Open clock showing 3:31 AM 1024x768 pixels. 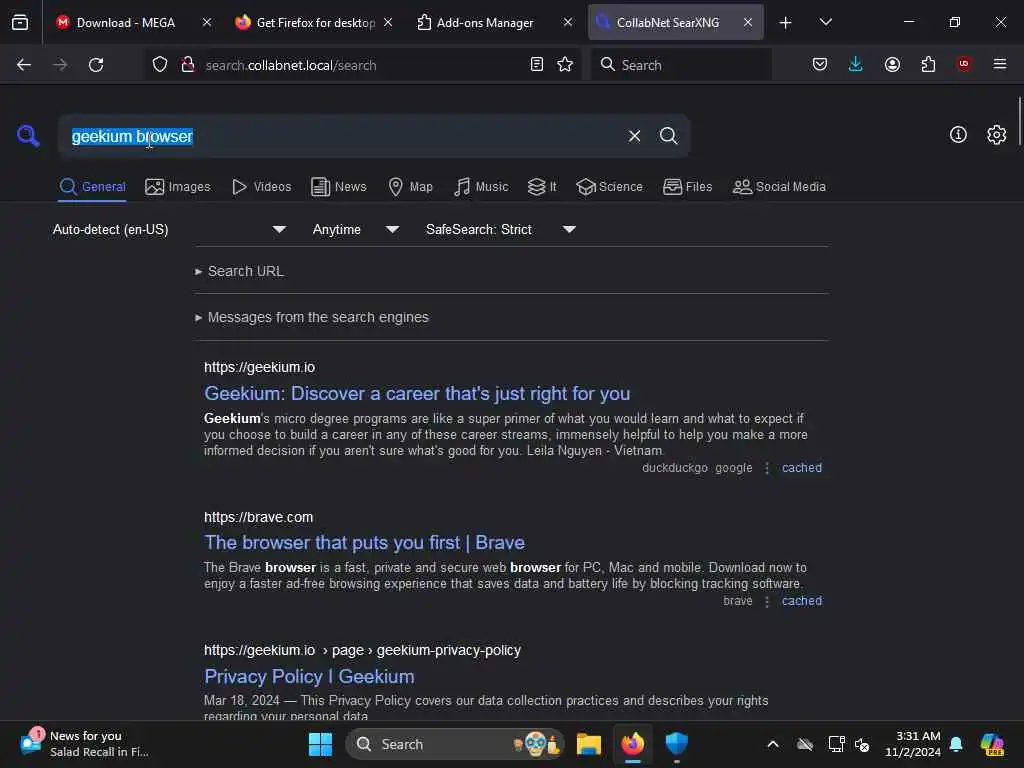coord(912,744)
